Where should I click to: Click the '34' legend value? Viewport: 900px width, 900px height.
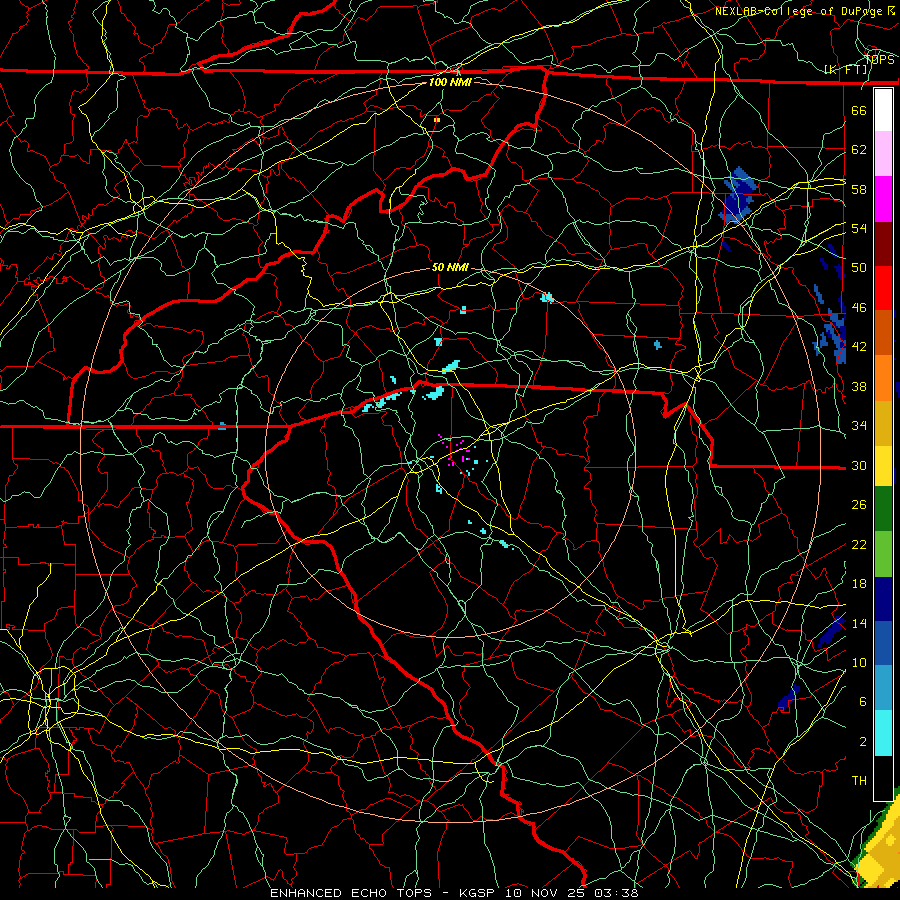point(859,426)
